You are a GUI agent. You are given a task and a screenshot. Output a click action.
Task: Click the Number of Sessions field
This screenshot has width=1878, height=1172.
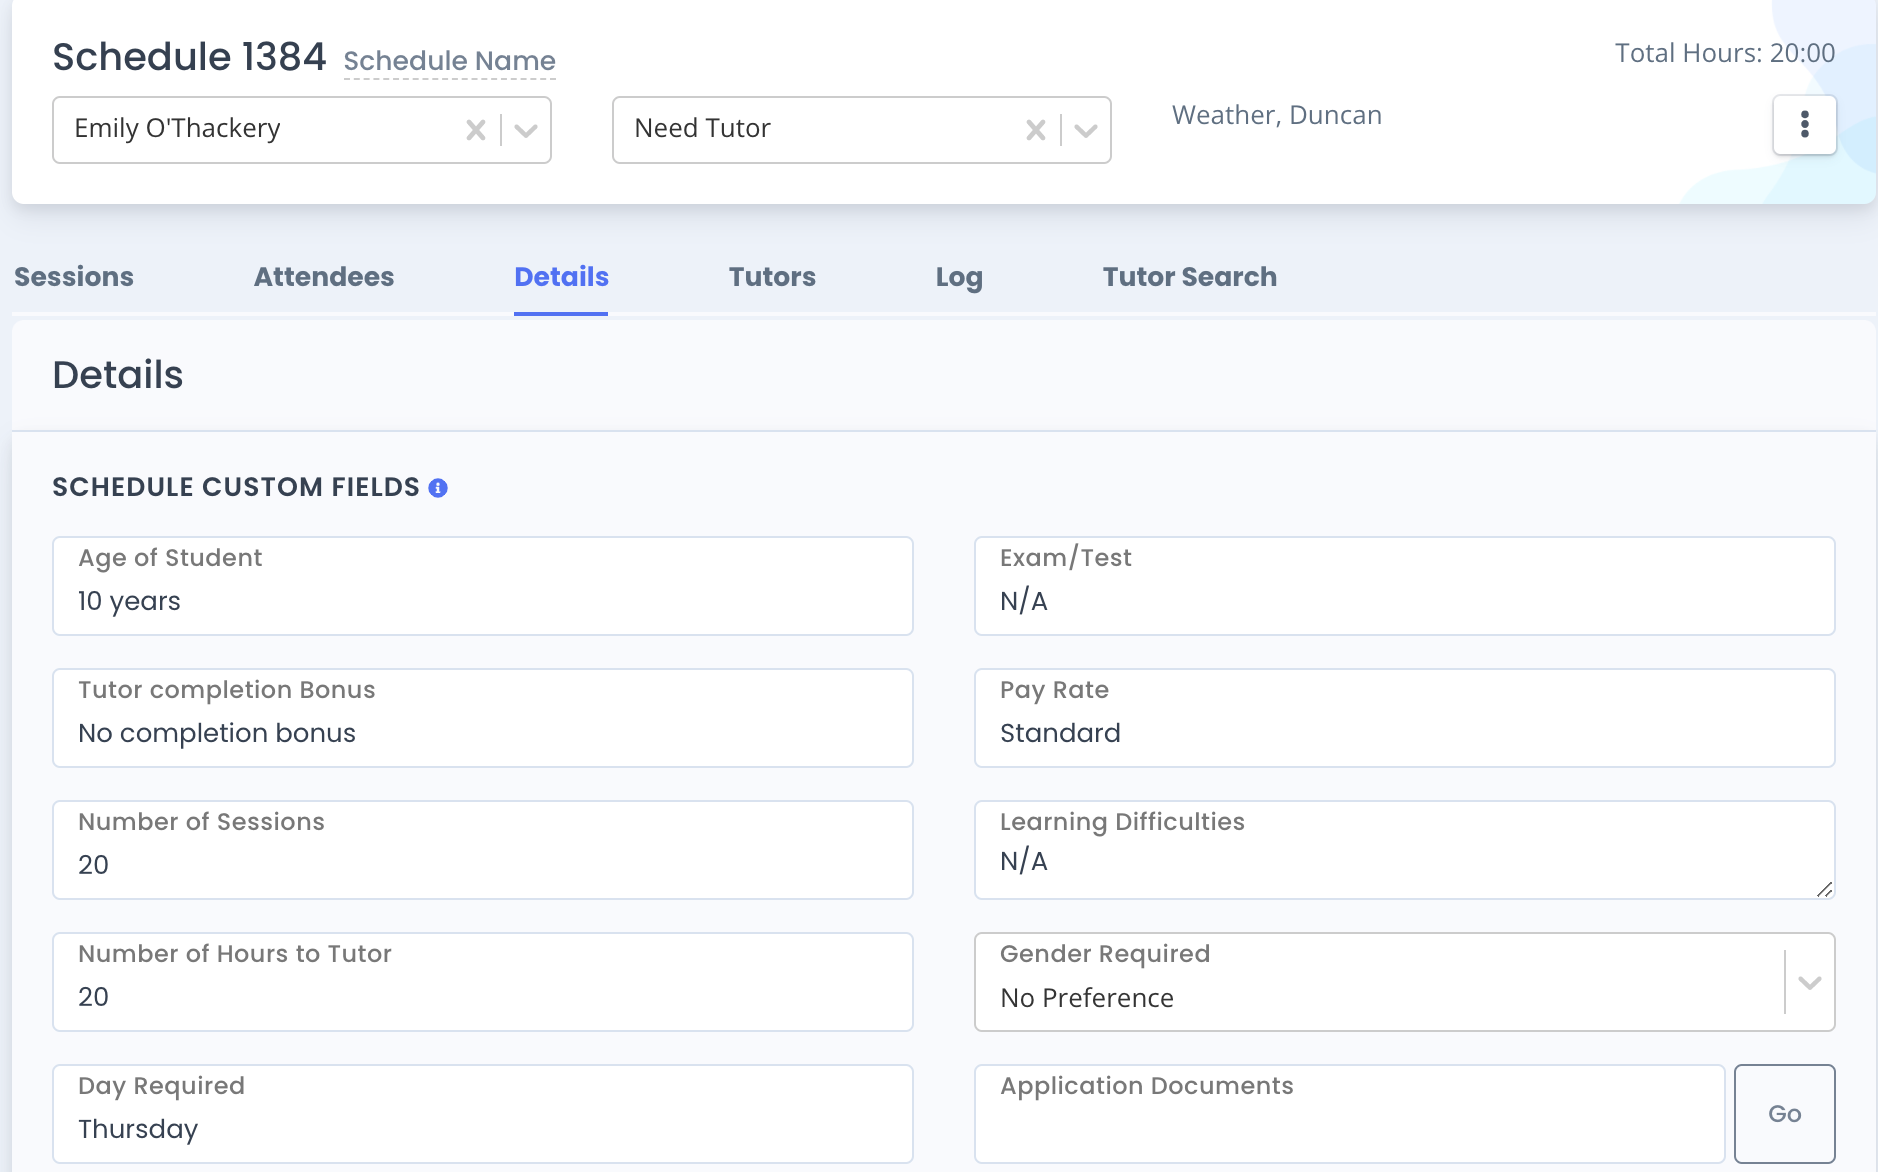483,850
